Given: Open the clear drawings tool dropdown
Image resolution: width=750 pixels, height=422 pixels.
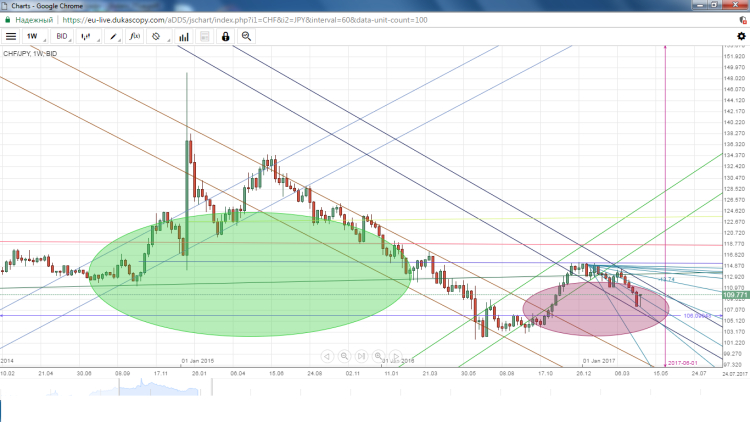Looking at the screenshot, I should (x=157, y=36).
